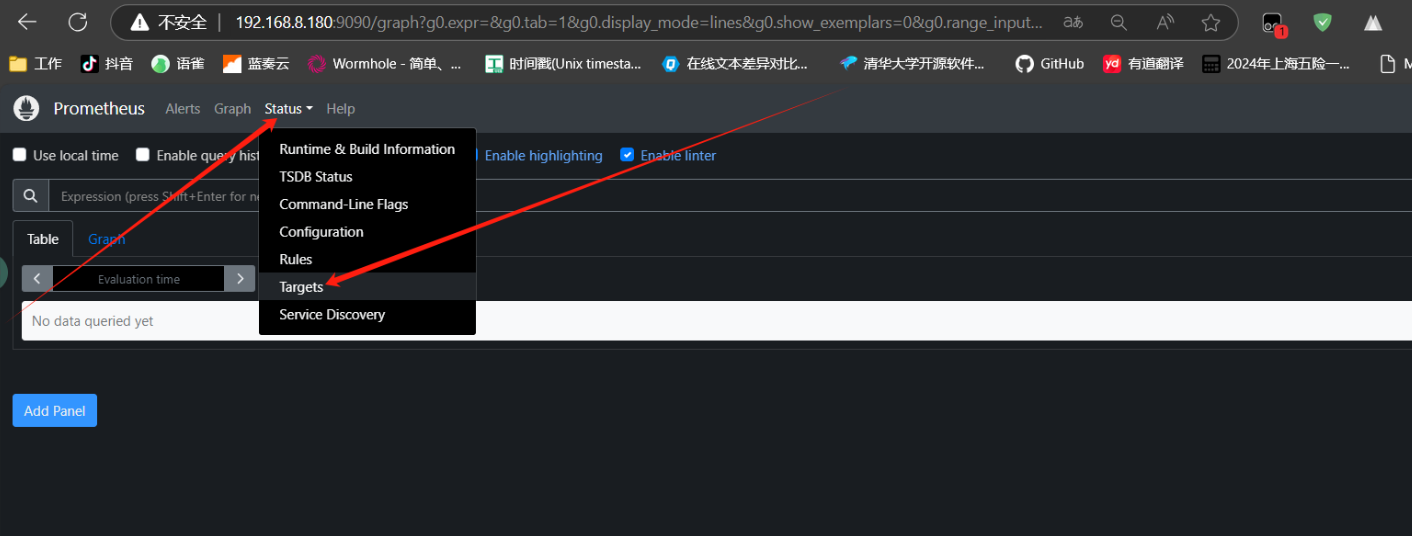
Task: Click the search magnifier icon beside expression box
Action: click(31, 196)
